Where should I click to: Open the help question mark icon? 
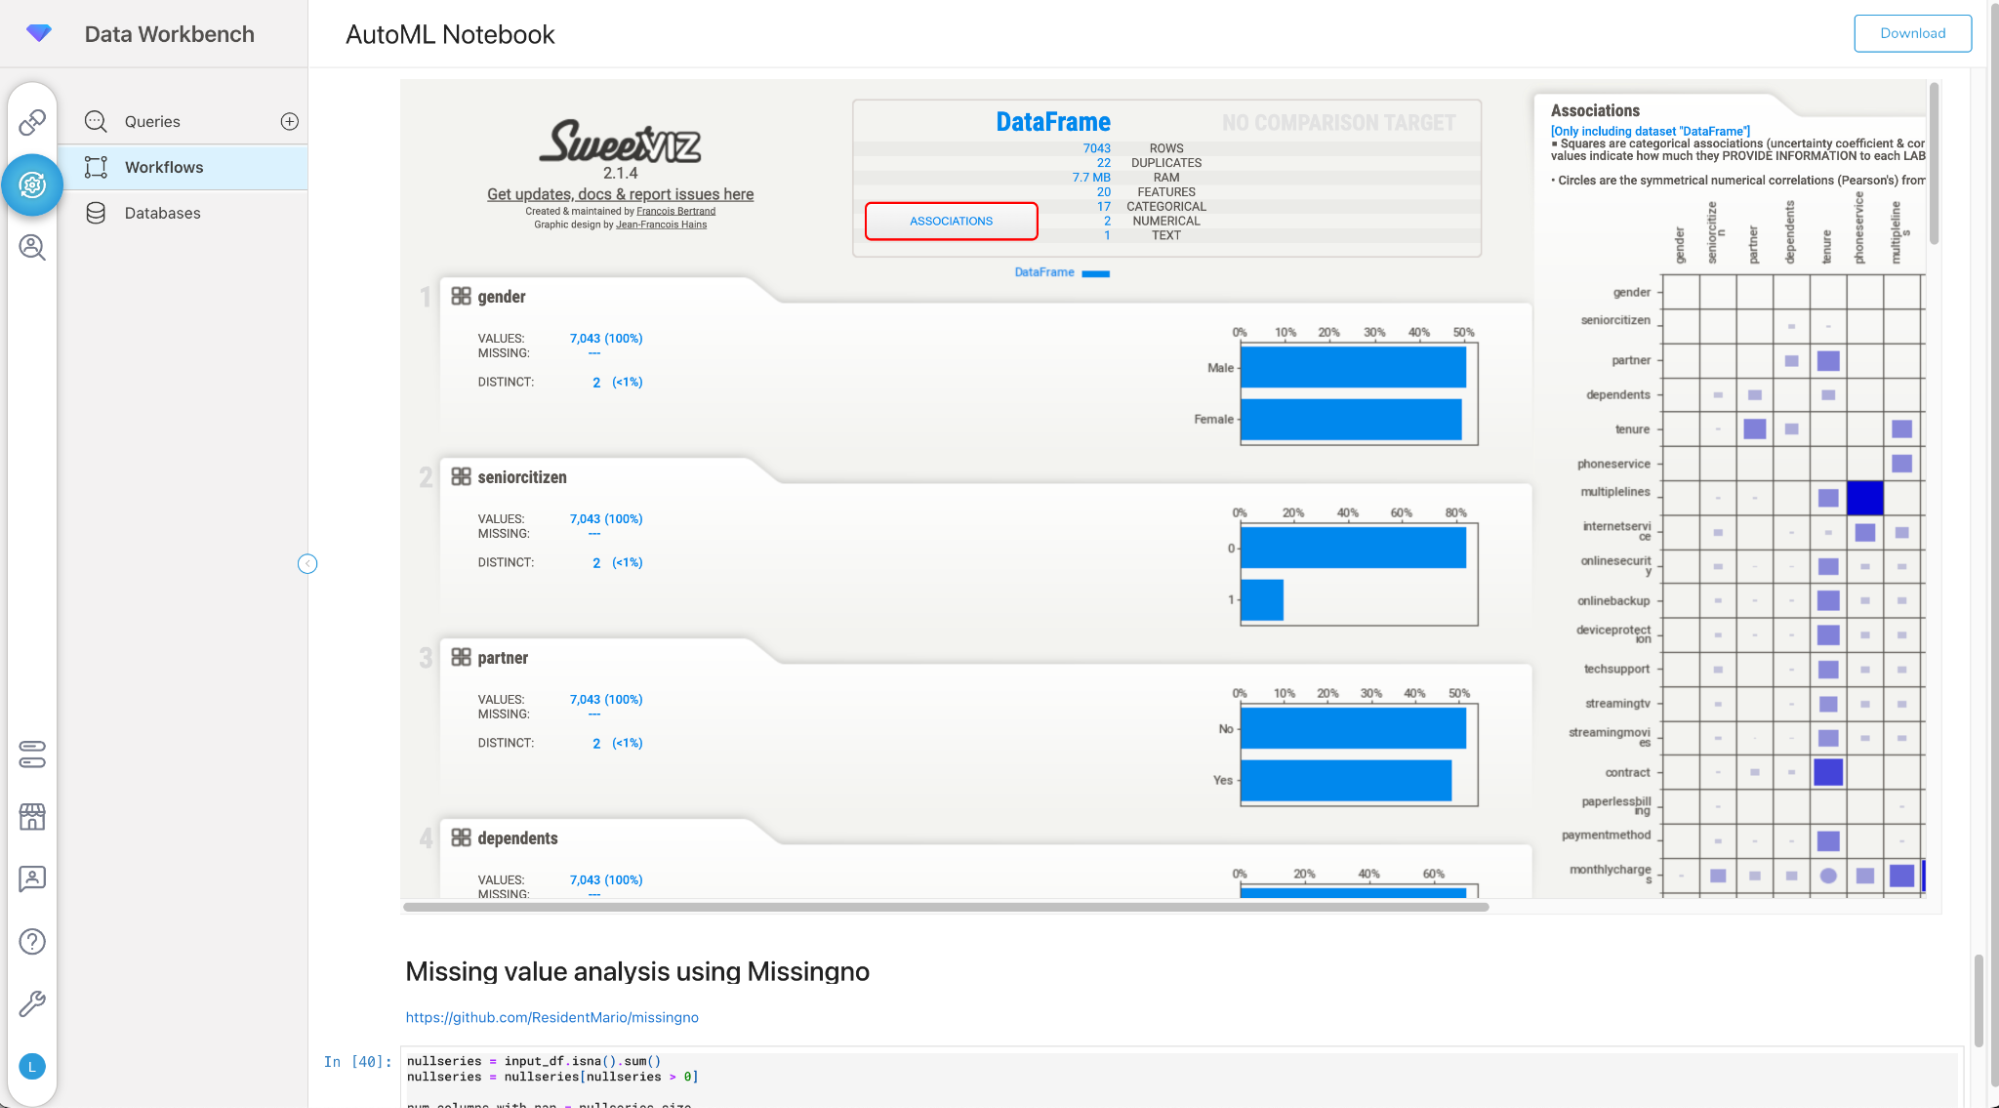click(32, 941)
